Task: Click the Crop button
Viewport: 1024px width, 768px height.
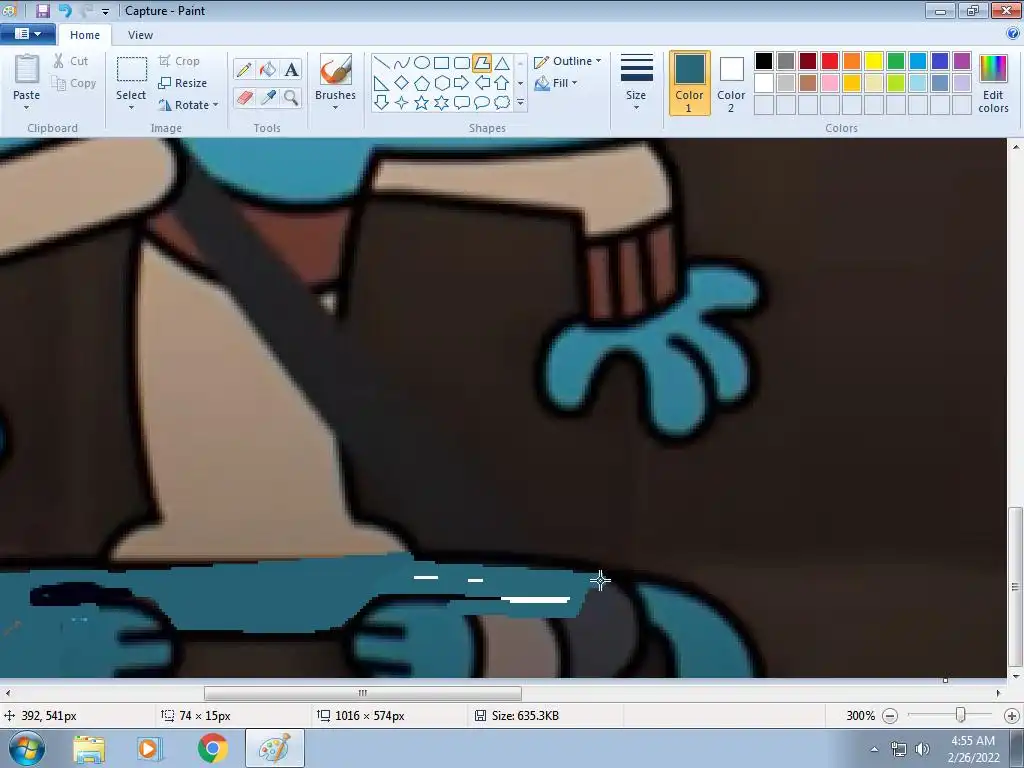Action: 179,61
